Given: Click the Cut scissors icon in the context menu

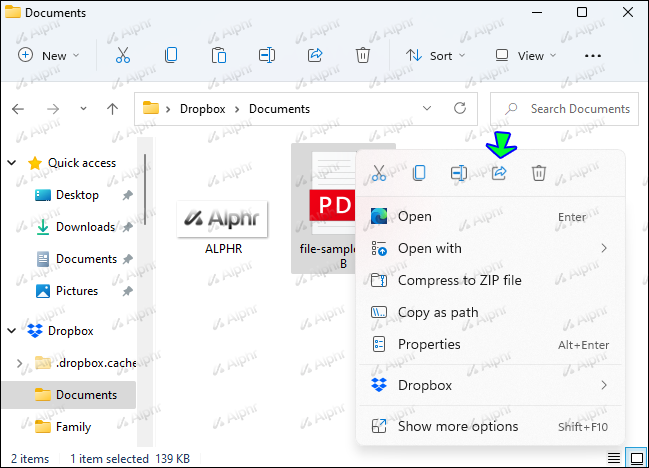Looking at the screenshot, I should (379, 173).
